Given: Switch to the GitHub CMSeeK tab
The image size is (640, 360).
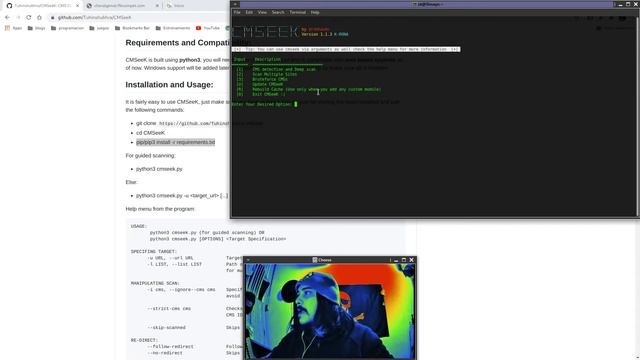Looking at the screenshot, I should point(42,6).
